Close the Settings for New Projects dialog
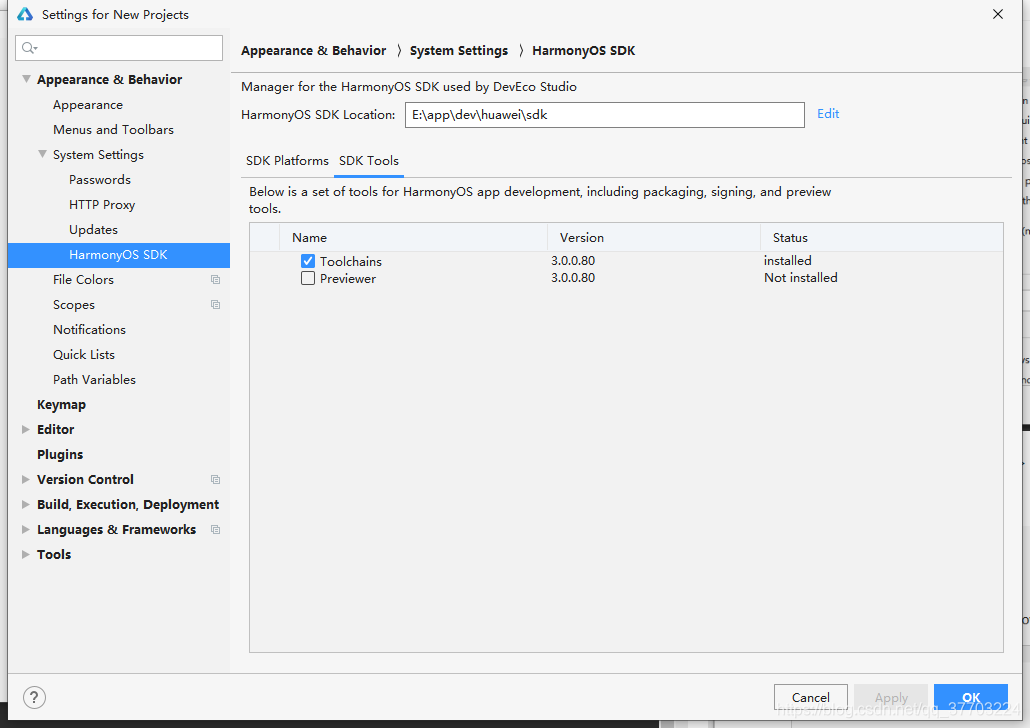This screenshot has height=728, width=1030. (998, 14)
